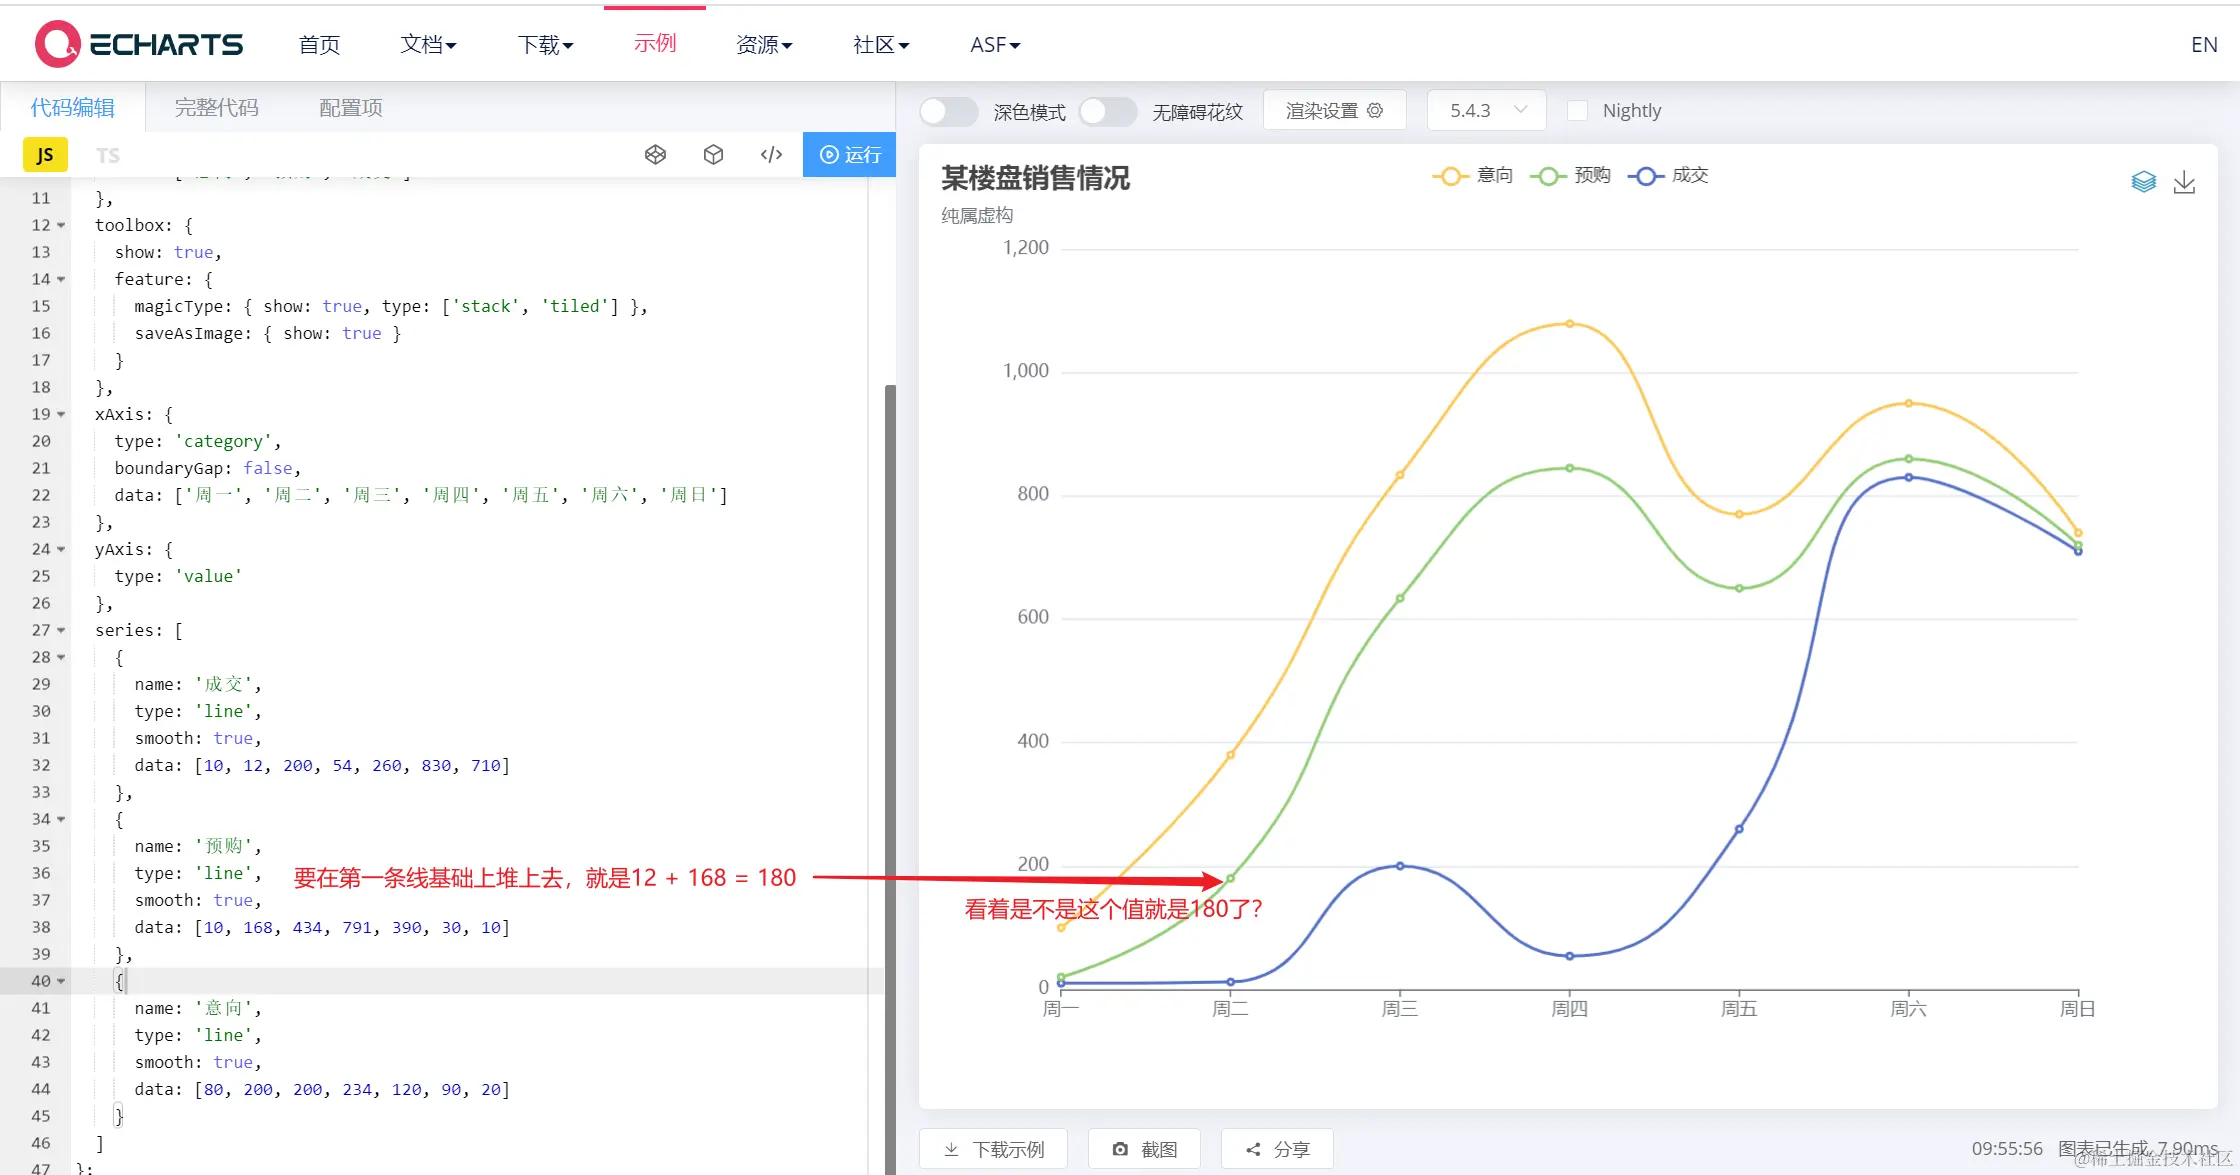This screenshot has height=1175, width=2240.
Task: Switch chart to stack mode icon
Action: (2143, 182)
